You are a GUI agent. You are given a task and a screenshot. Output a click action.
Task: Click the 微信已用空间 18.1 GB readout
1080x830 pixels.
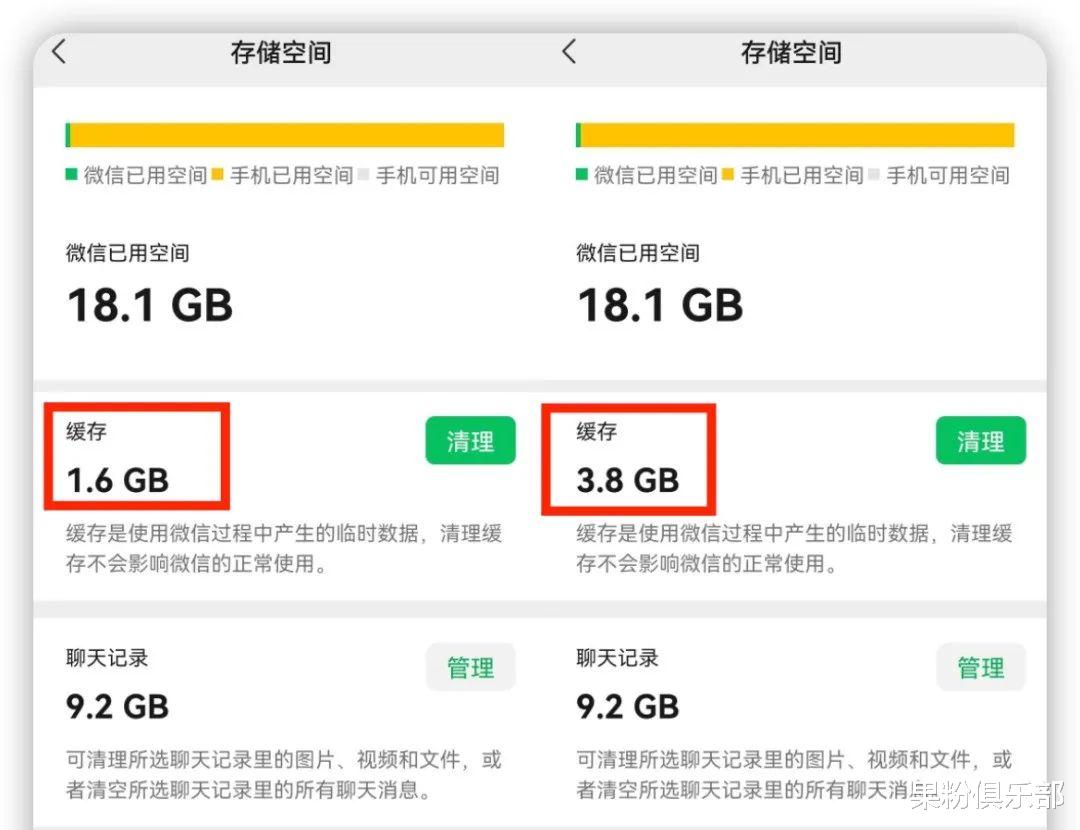click(x=148, y=280)
